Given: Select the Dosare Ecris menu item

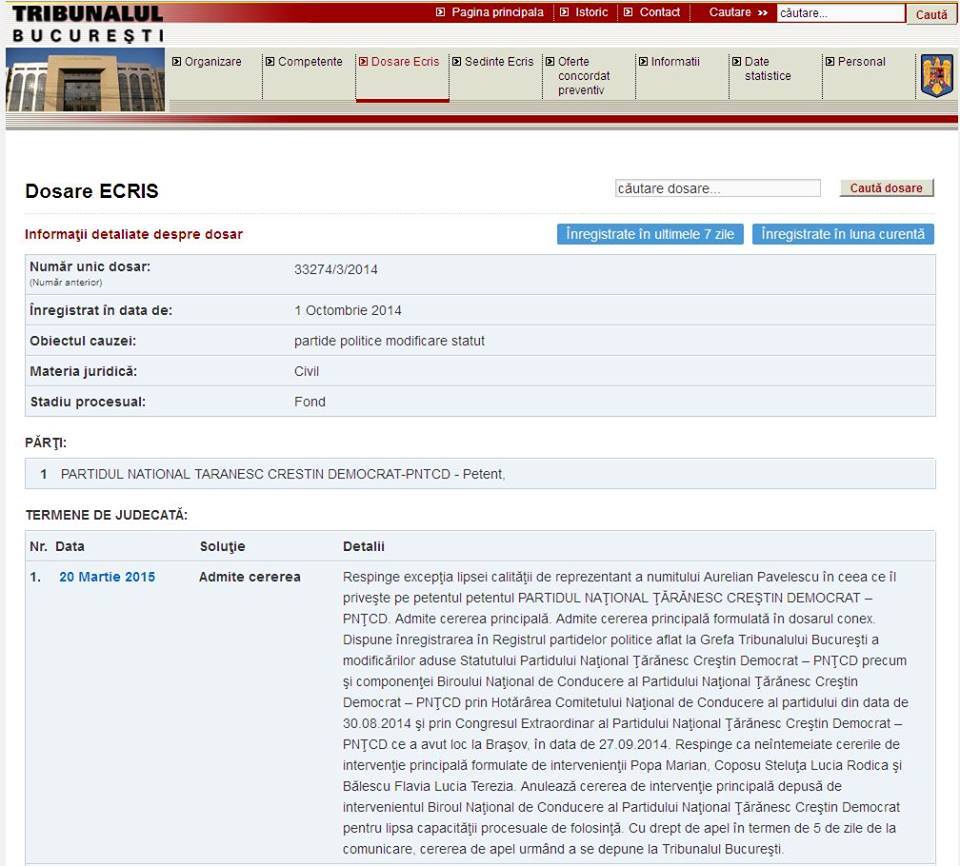Looking at the screenshot, I should click(x=405, y=62).
